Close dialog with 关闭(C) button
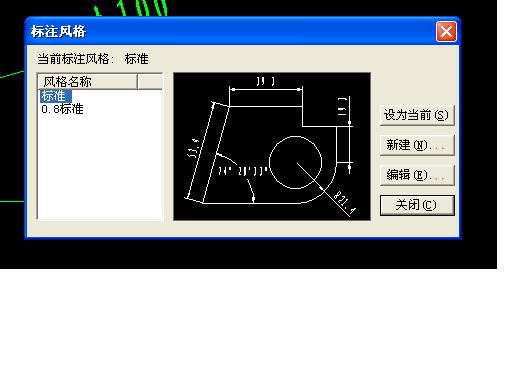This screenshot has width=512, height=384. click(417, 205)
